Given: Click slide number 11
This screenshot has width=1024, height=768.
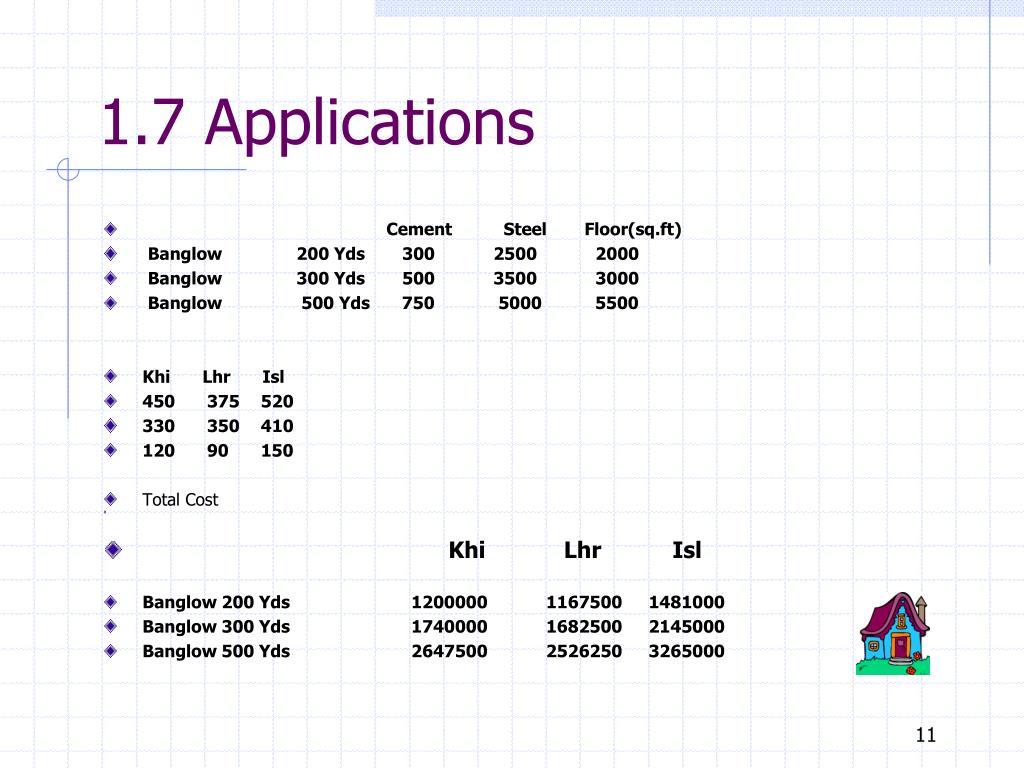Looking at the screenshot, I should pyautogui.click(x=925, y=735).
